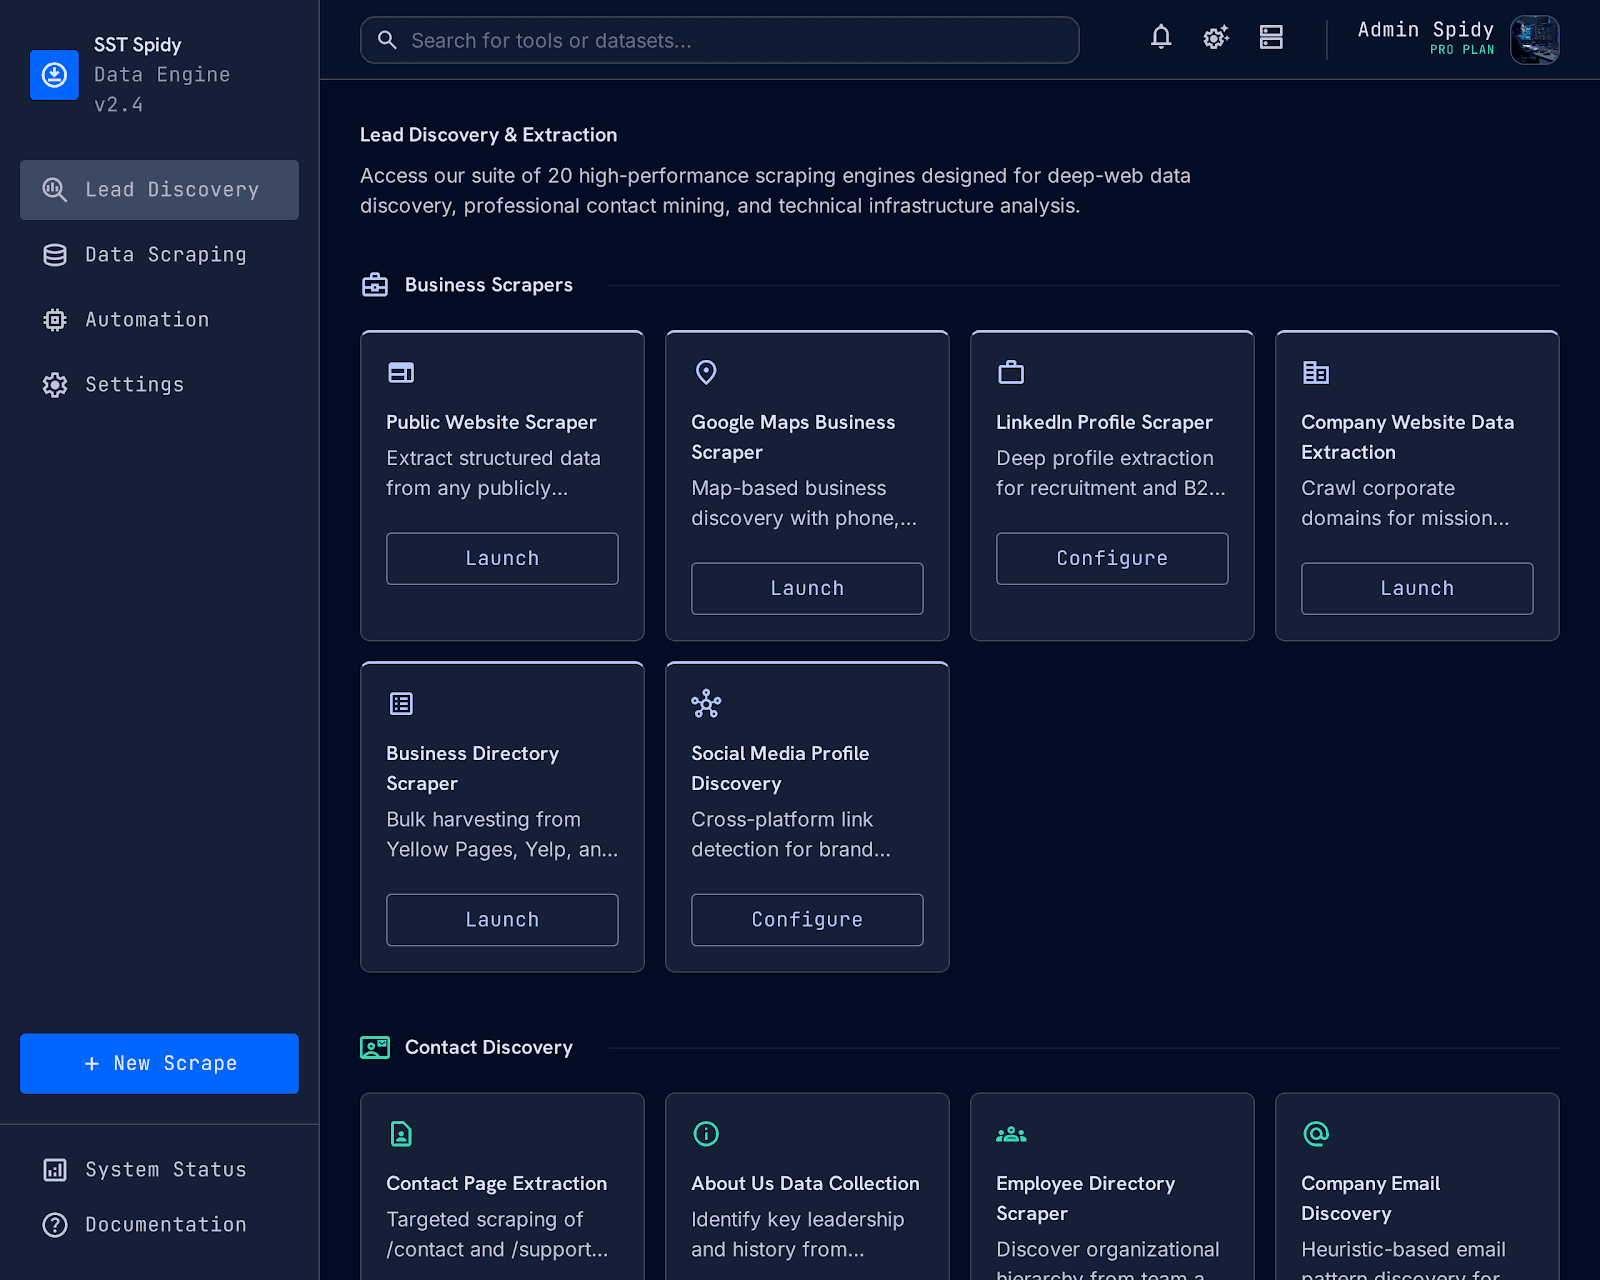This screenshot has height=1280, width=1600.
Task: Click the Google Maps location pin icon
Action: click(x=706, y=373)
